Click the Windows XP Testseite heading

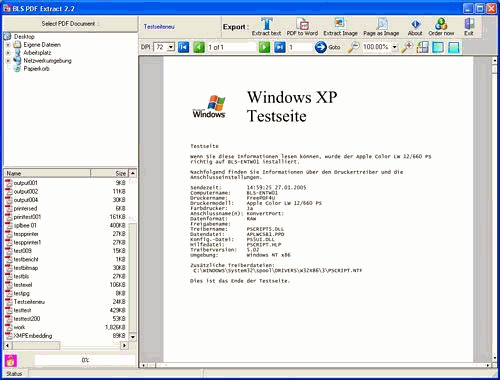point(292,107)
